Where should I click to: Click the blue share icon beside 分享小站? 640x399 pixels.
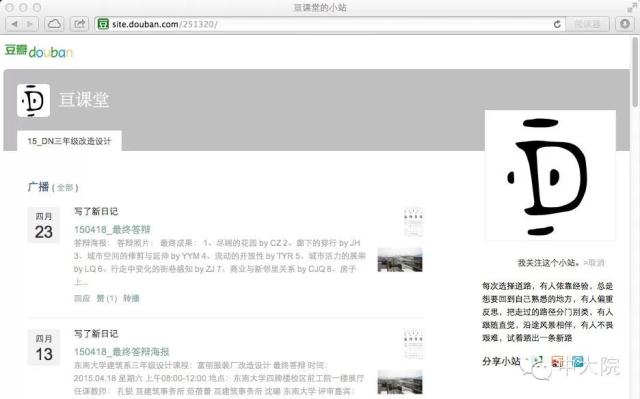coord(578,361)
